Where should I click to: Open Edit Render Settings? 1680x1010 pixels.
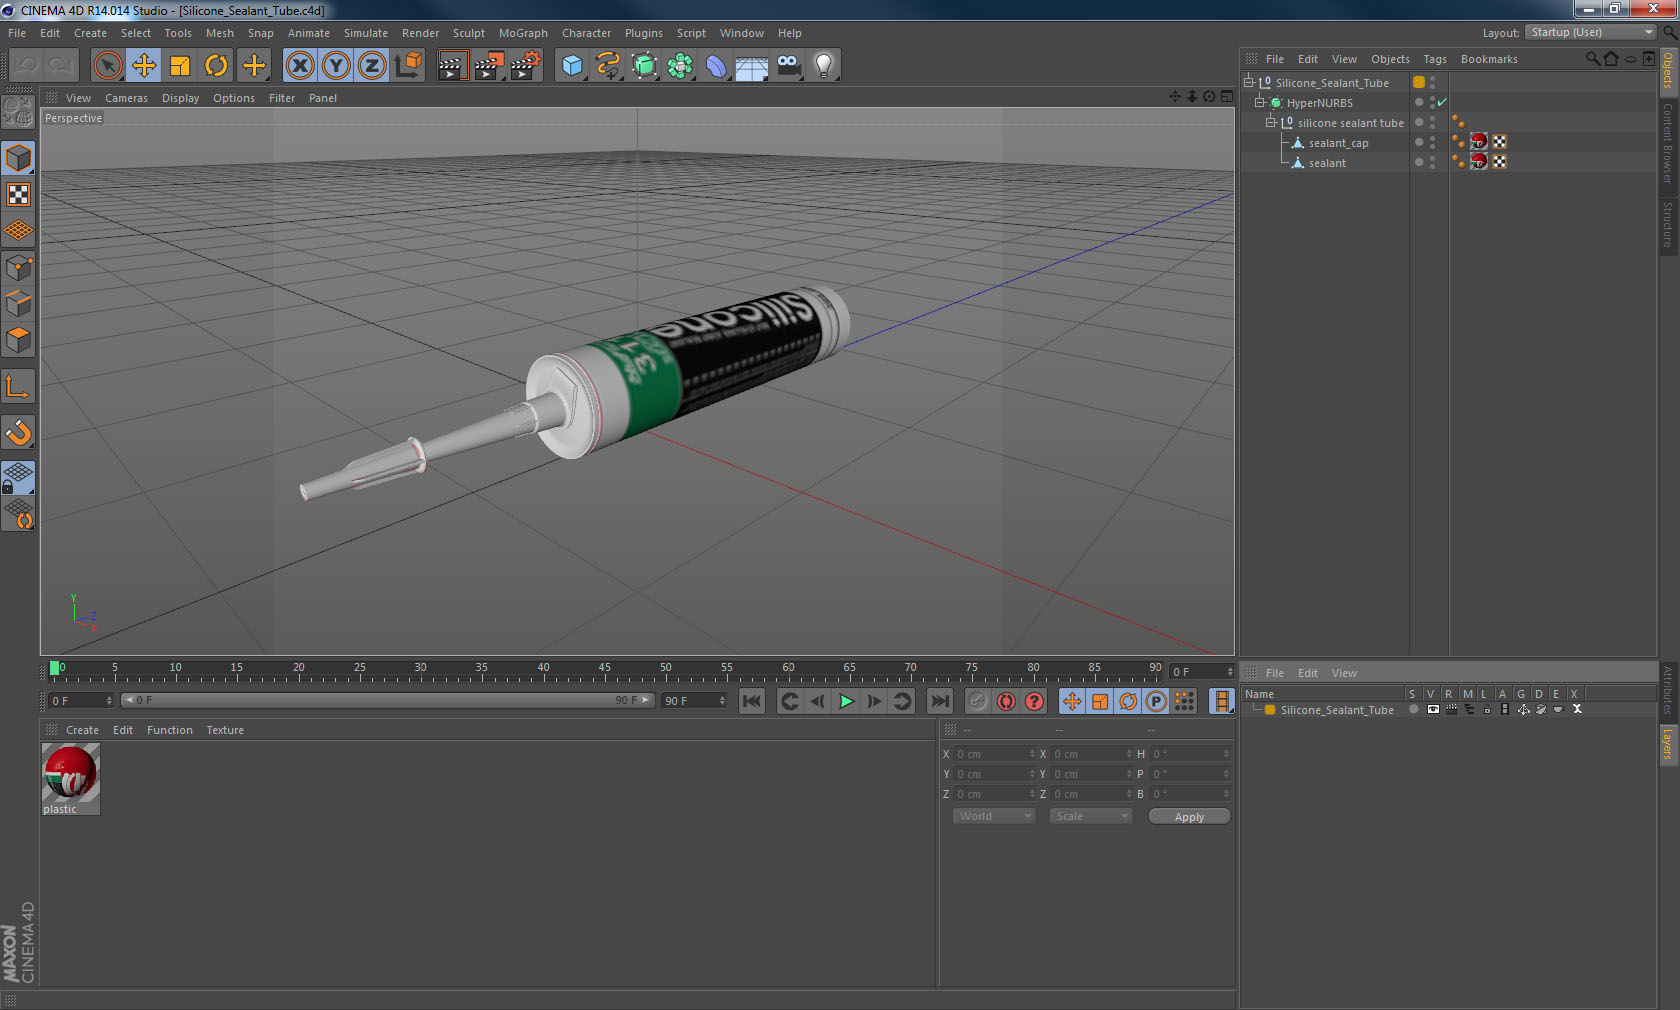coord(525,66)
